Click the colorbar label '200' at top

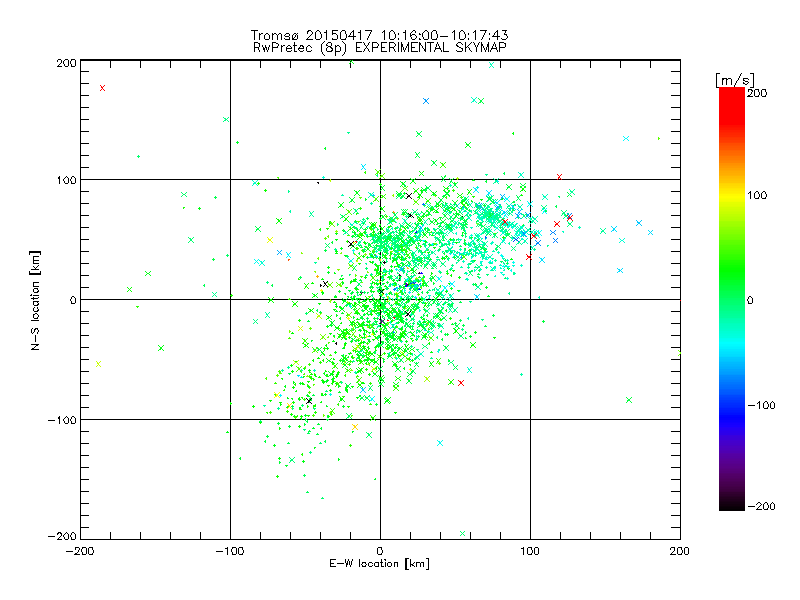point(757,93)
